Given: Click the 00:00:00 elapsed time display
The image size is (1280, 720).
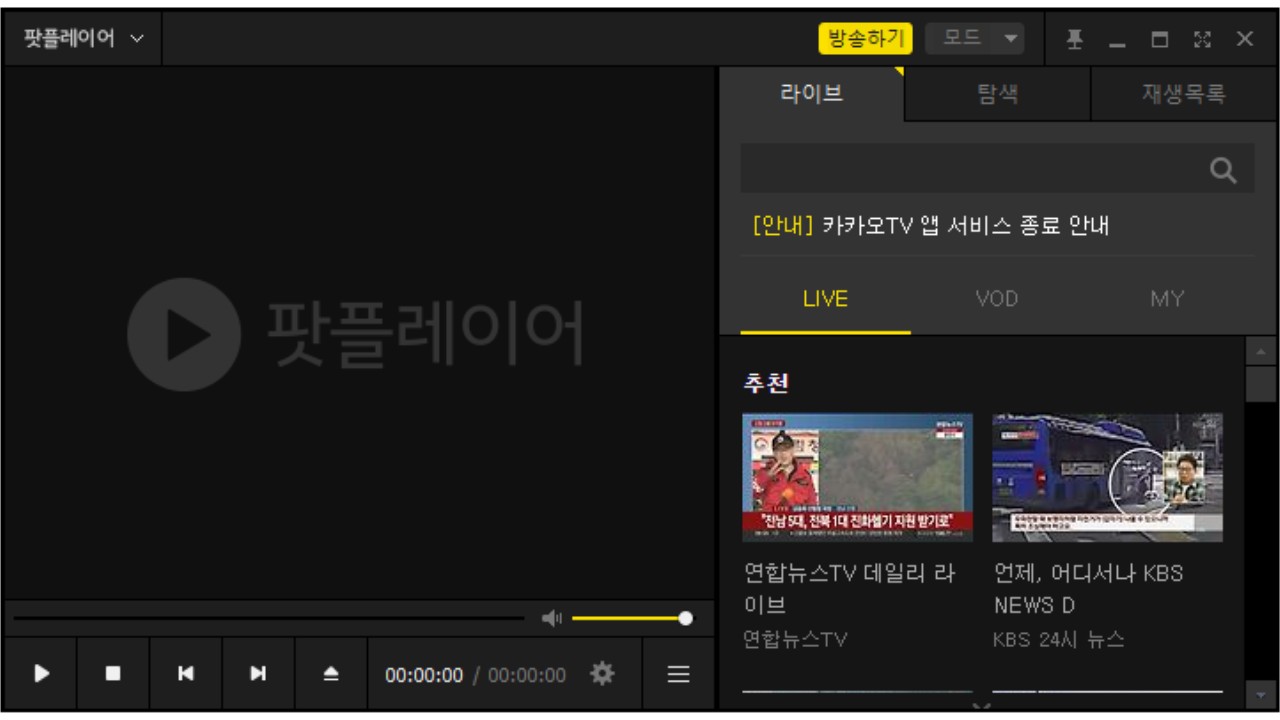Looking at the screenshot, I should point(424,676).
